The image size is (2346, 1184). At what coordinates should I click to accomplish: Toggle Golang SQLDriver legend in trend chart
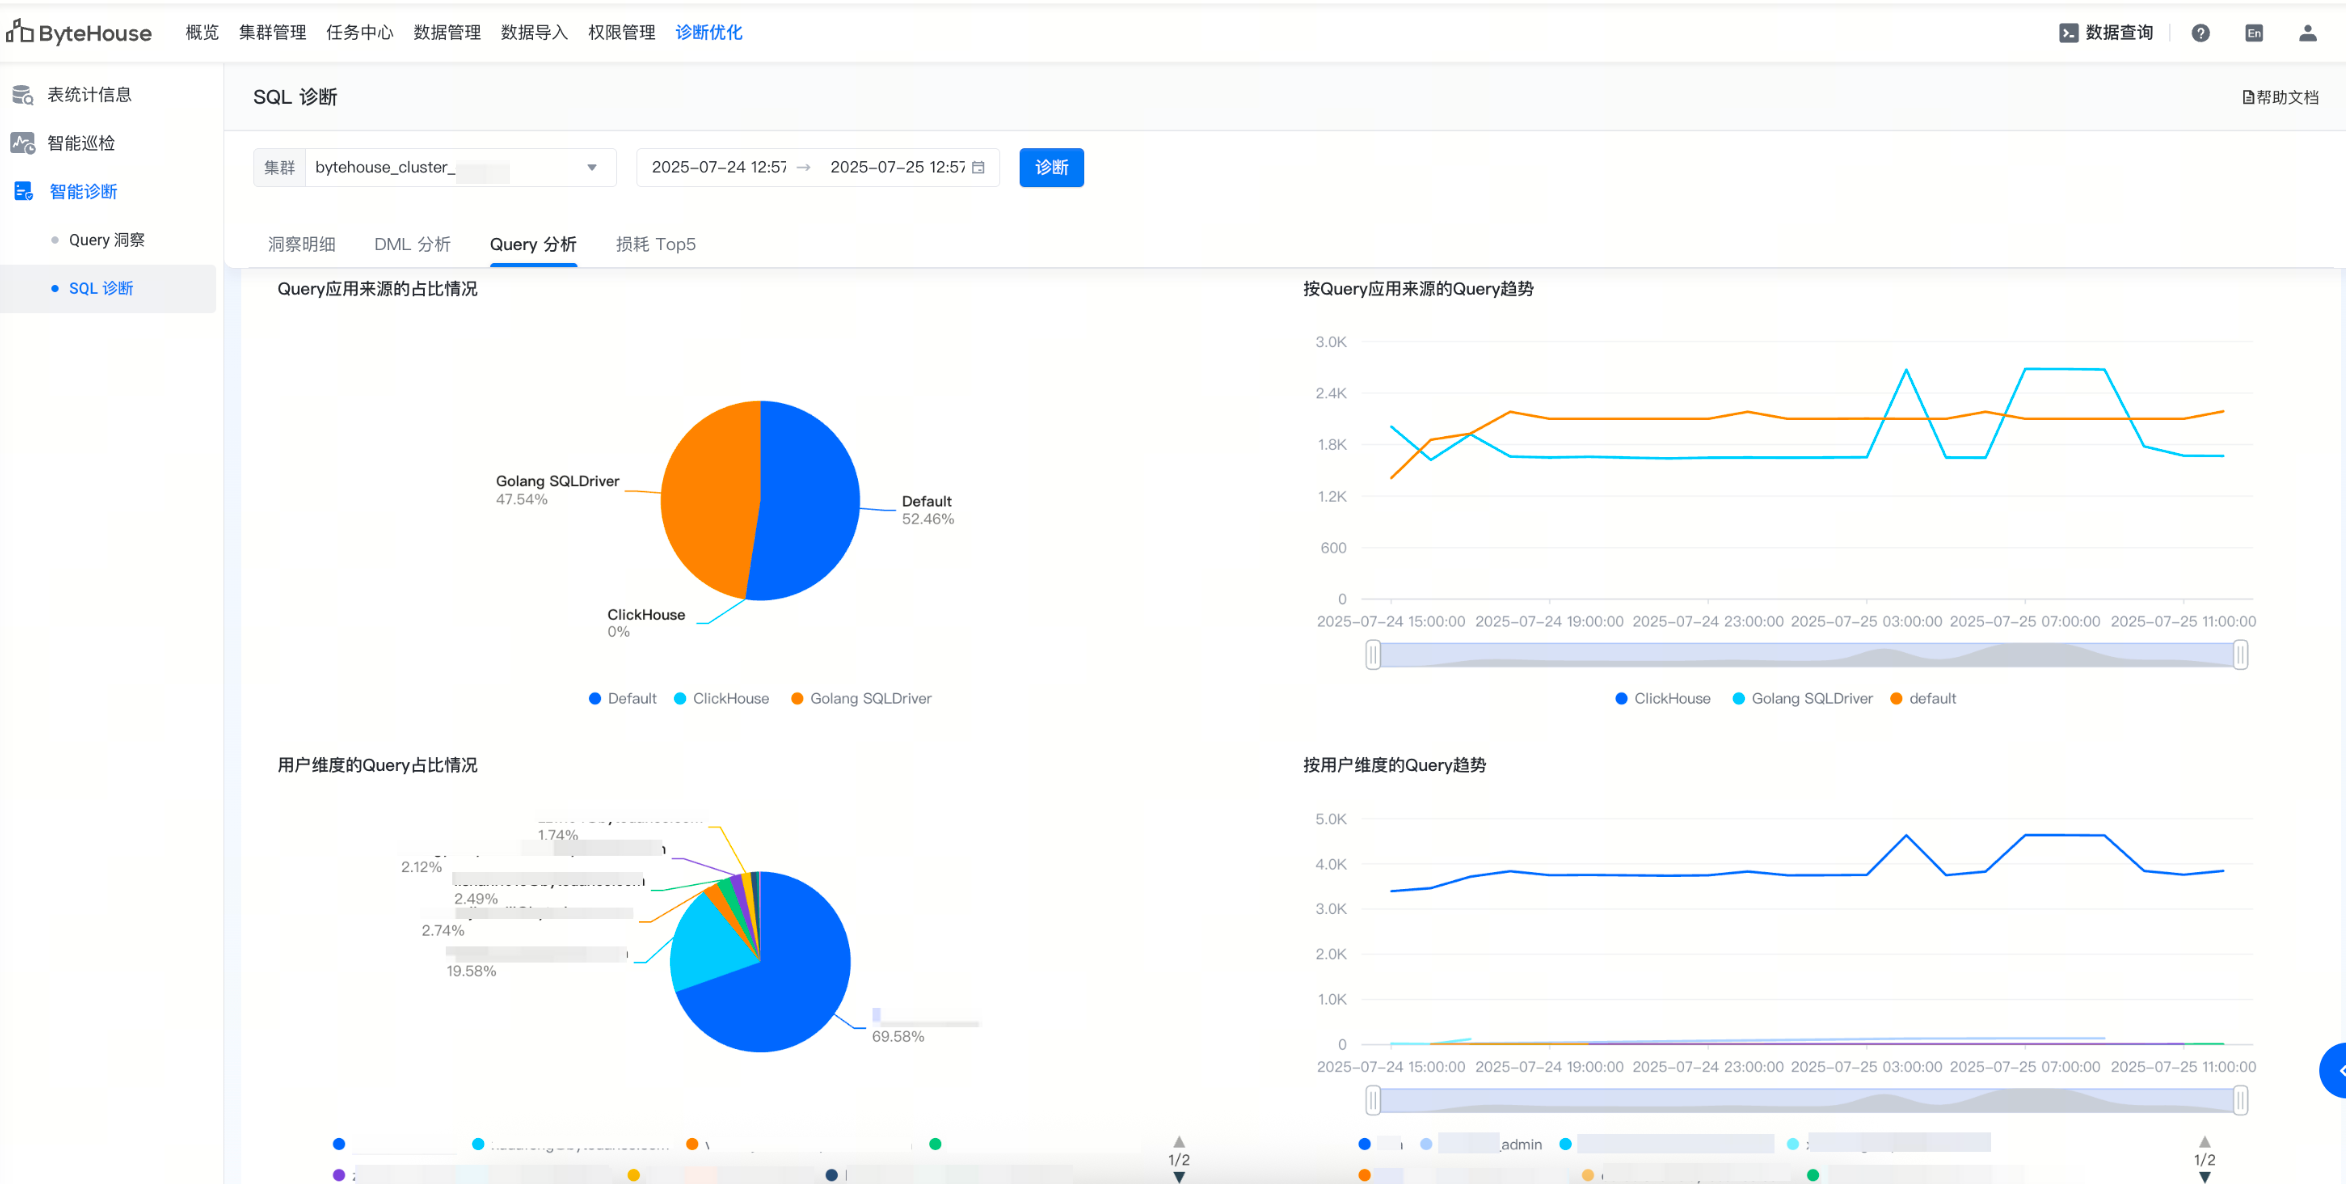(x=1802, y=699)
